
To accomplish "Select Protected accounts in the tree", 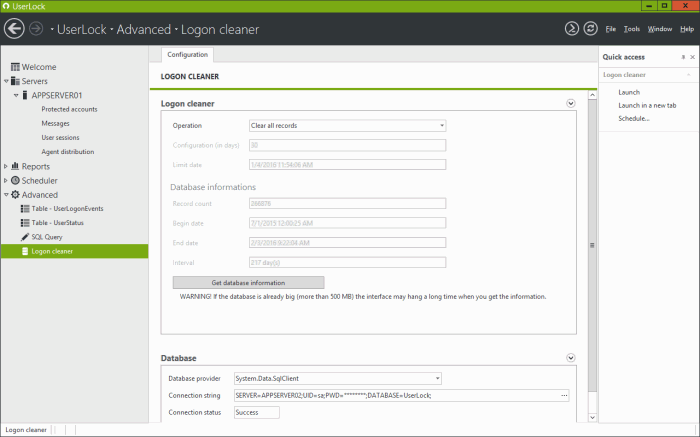I will [x=69, y=109].
